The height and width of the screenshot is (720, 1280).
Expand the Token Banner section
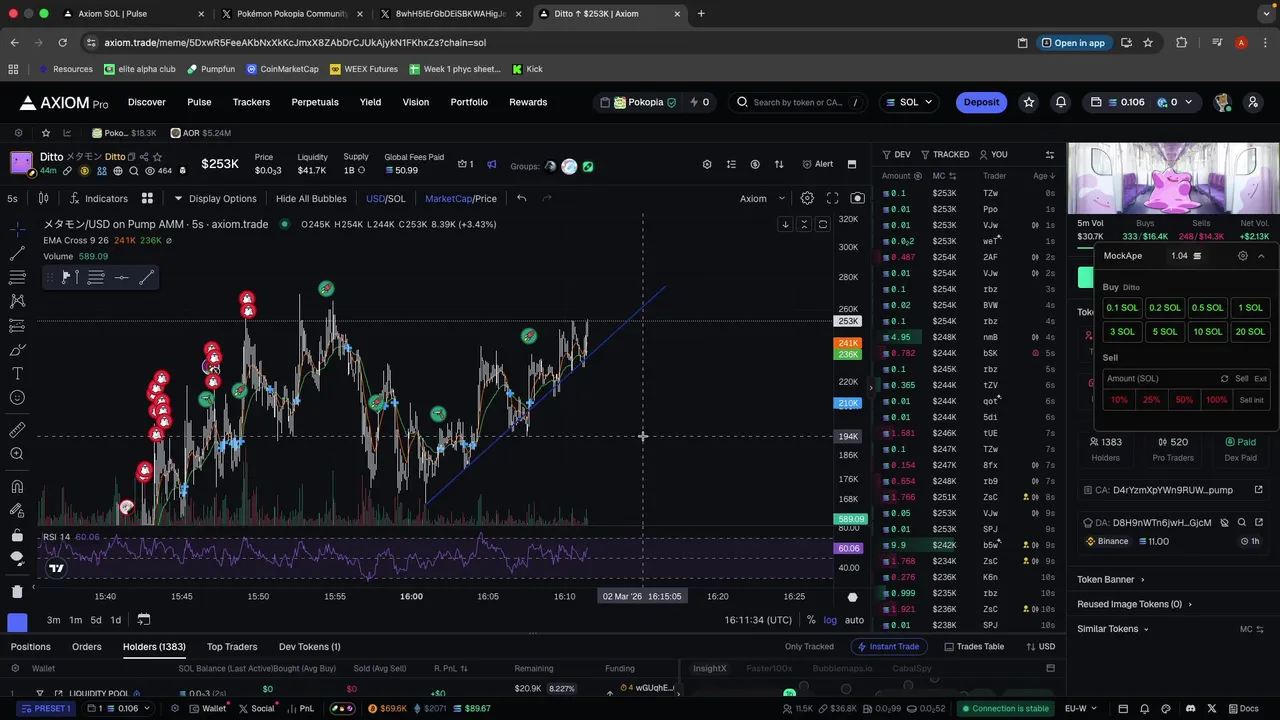tap(1111, 579)
